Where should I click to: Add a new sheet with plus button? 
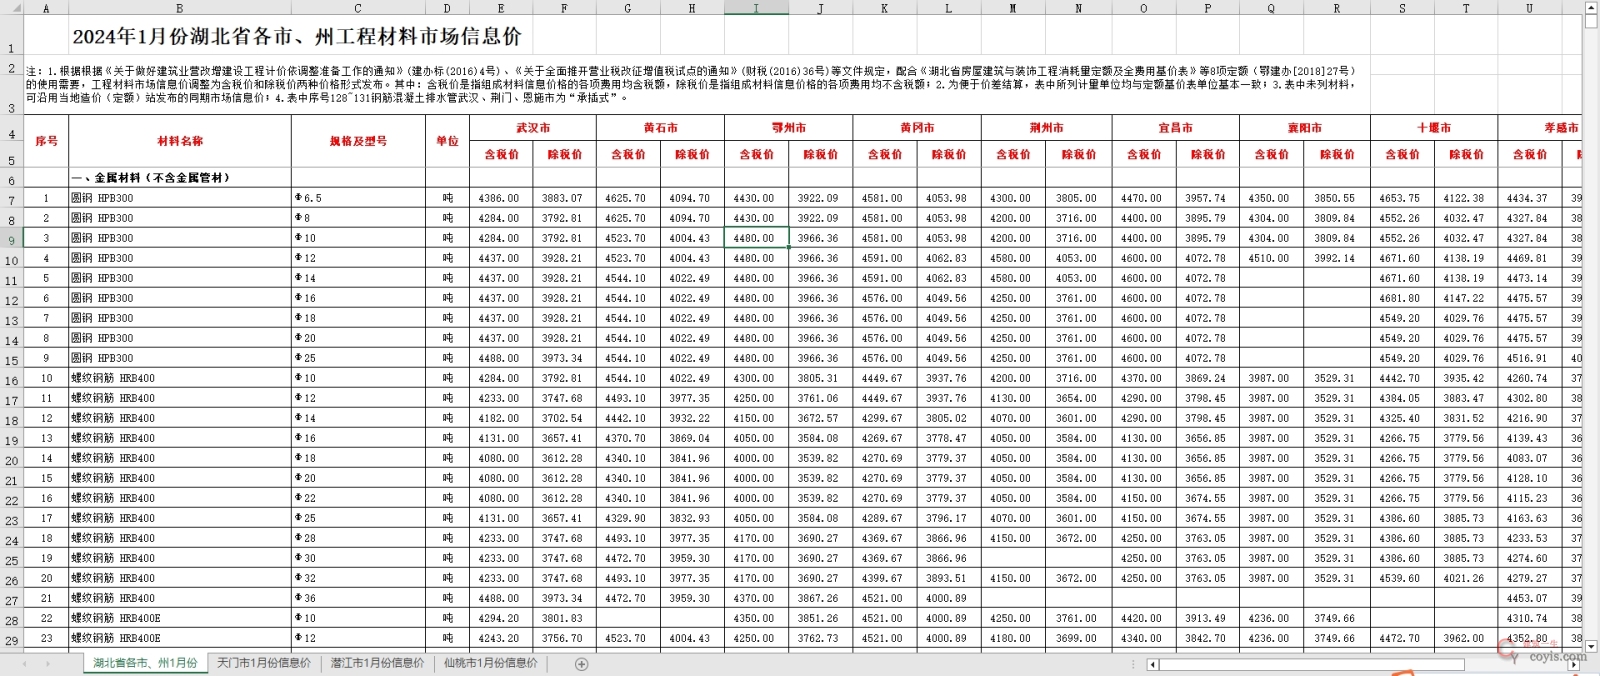coord(582,664)
